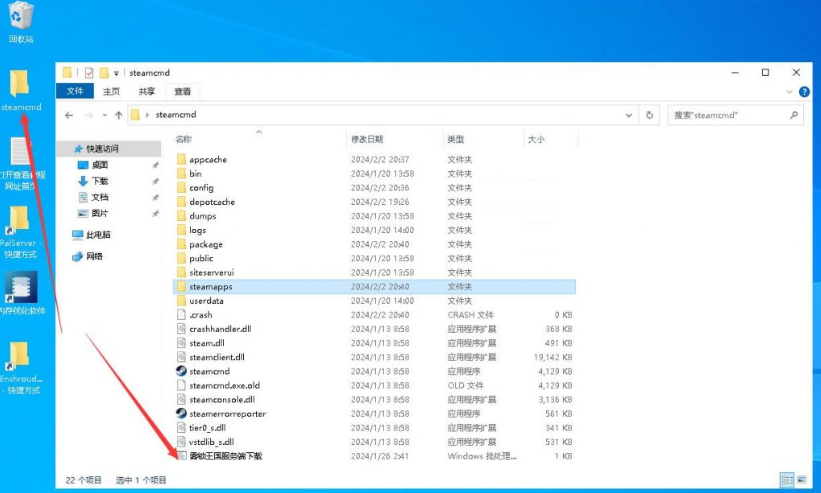Switch to the 查看 ribbon tab
821x493 pixels.
(x=183, y=91)
